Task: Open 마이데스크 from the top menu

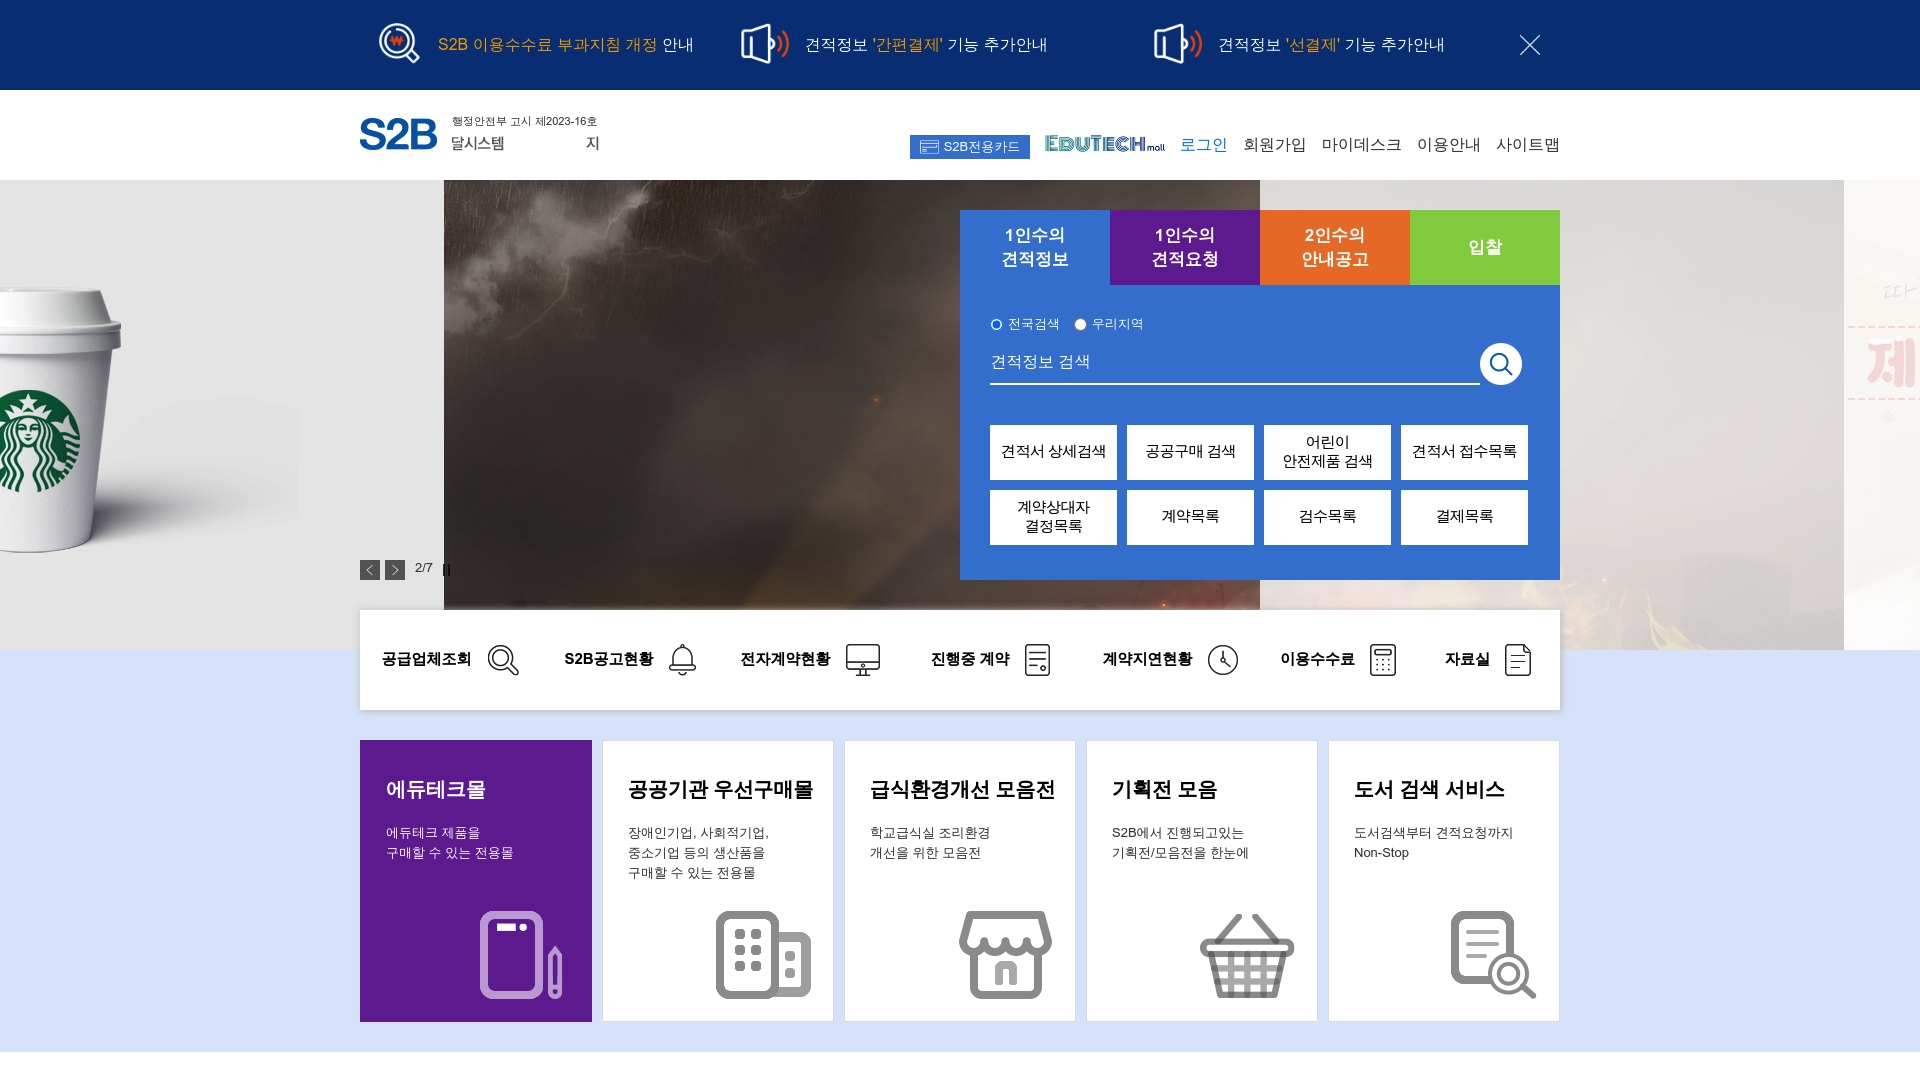Action: pyautogui.click(x=1362, y=145)
